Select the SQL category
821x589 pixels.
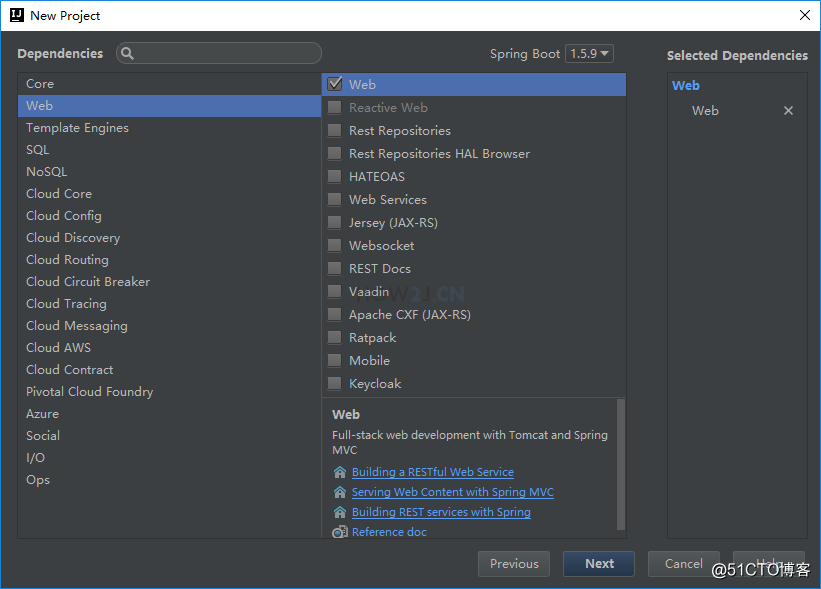pos(169,150)
